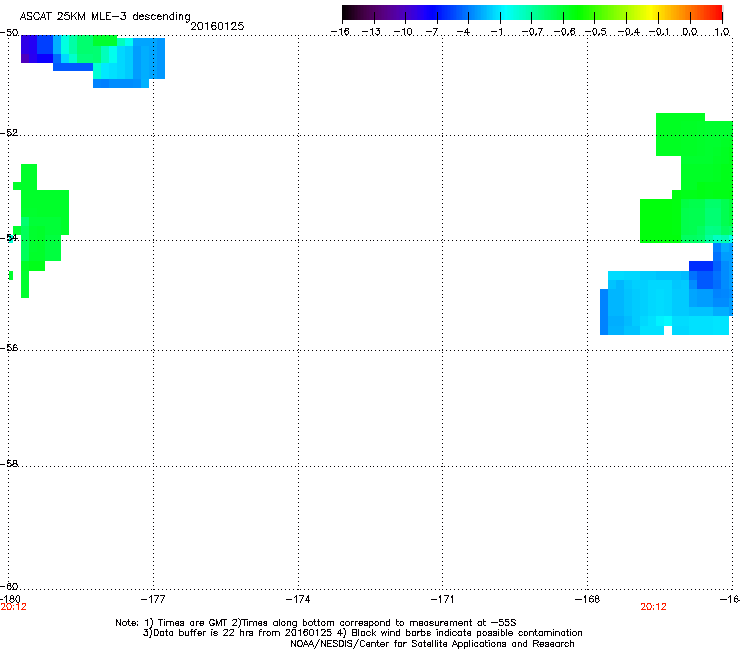The image size is (740, 650).
Task: Click the blue-purple data patch near latitude -50
Action: (93, 59)
